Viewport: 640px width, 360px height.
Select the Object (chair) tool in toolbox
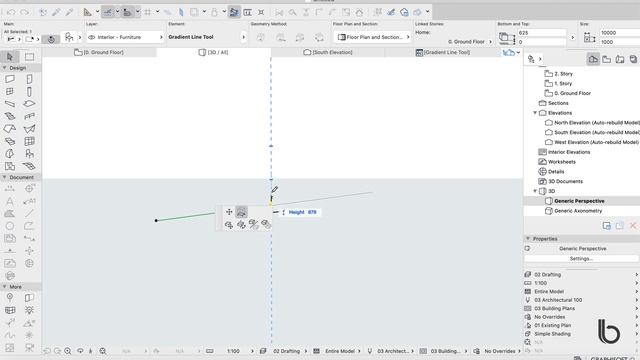(29, 153)
